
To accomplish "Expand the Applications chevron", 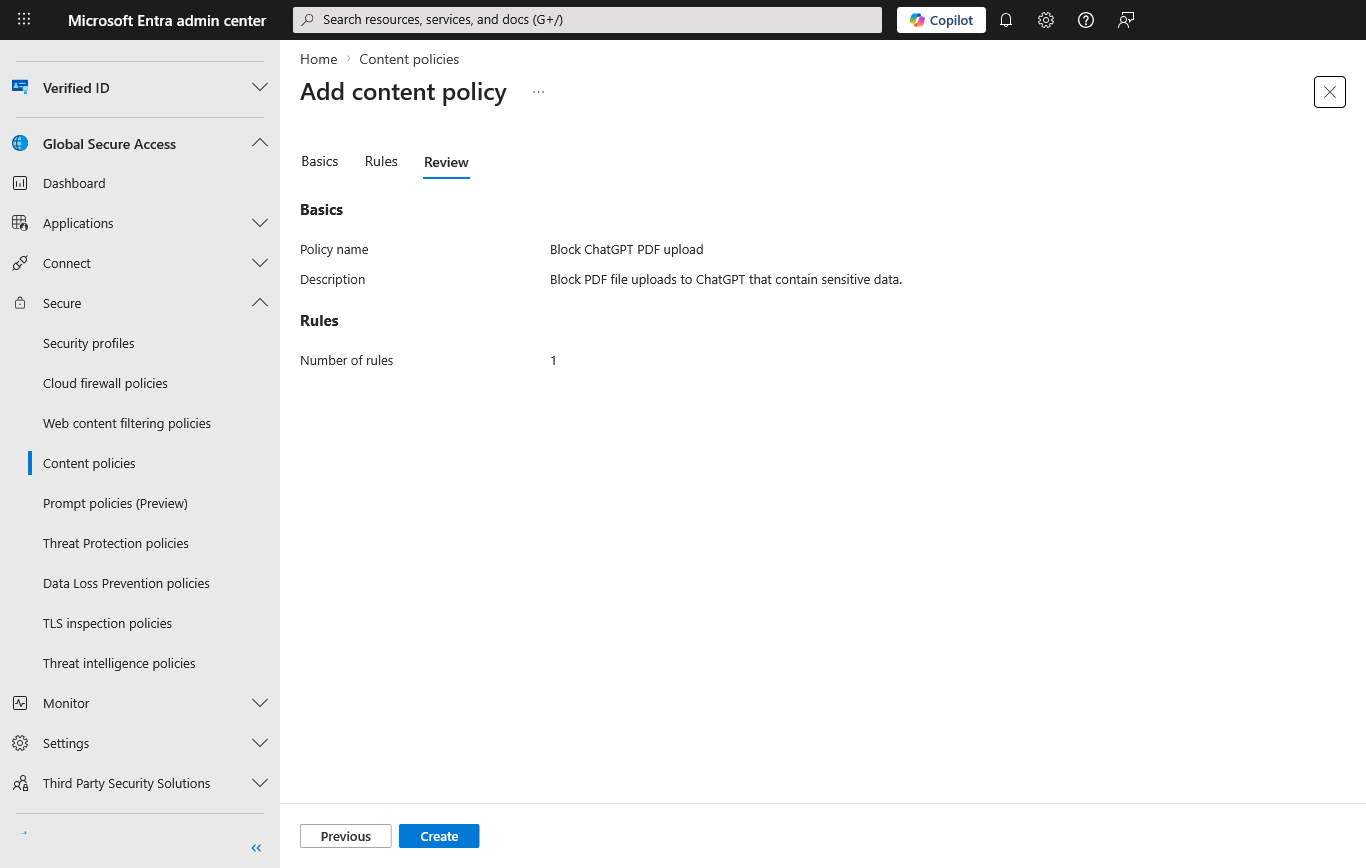I will 260,223.
